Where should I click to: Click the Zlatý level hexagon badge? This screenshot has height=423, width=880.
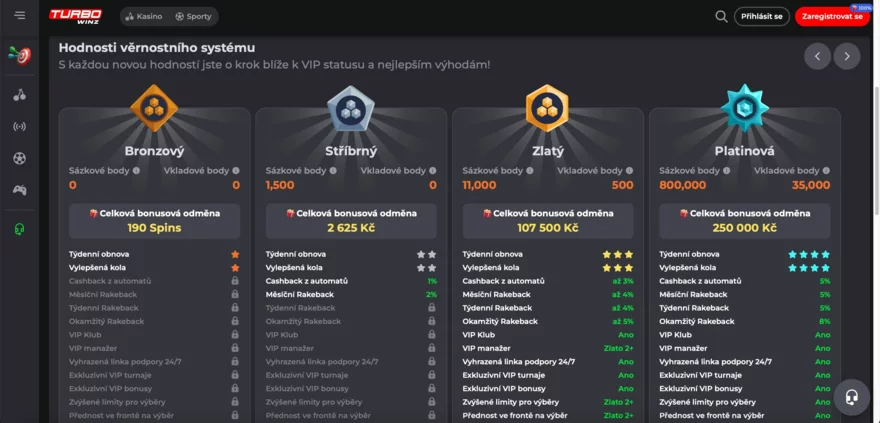point(547,108)
